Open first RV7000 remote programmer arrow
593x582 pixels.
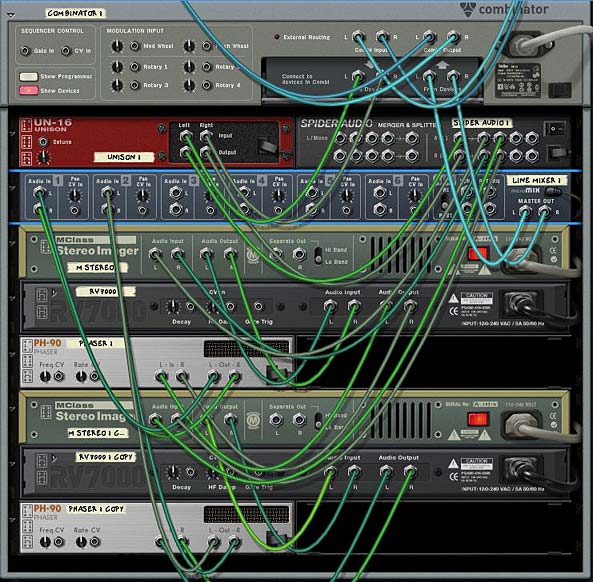[x=54, y=293]
